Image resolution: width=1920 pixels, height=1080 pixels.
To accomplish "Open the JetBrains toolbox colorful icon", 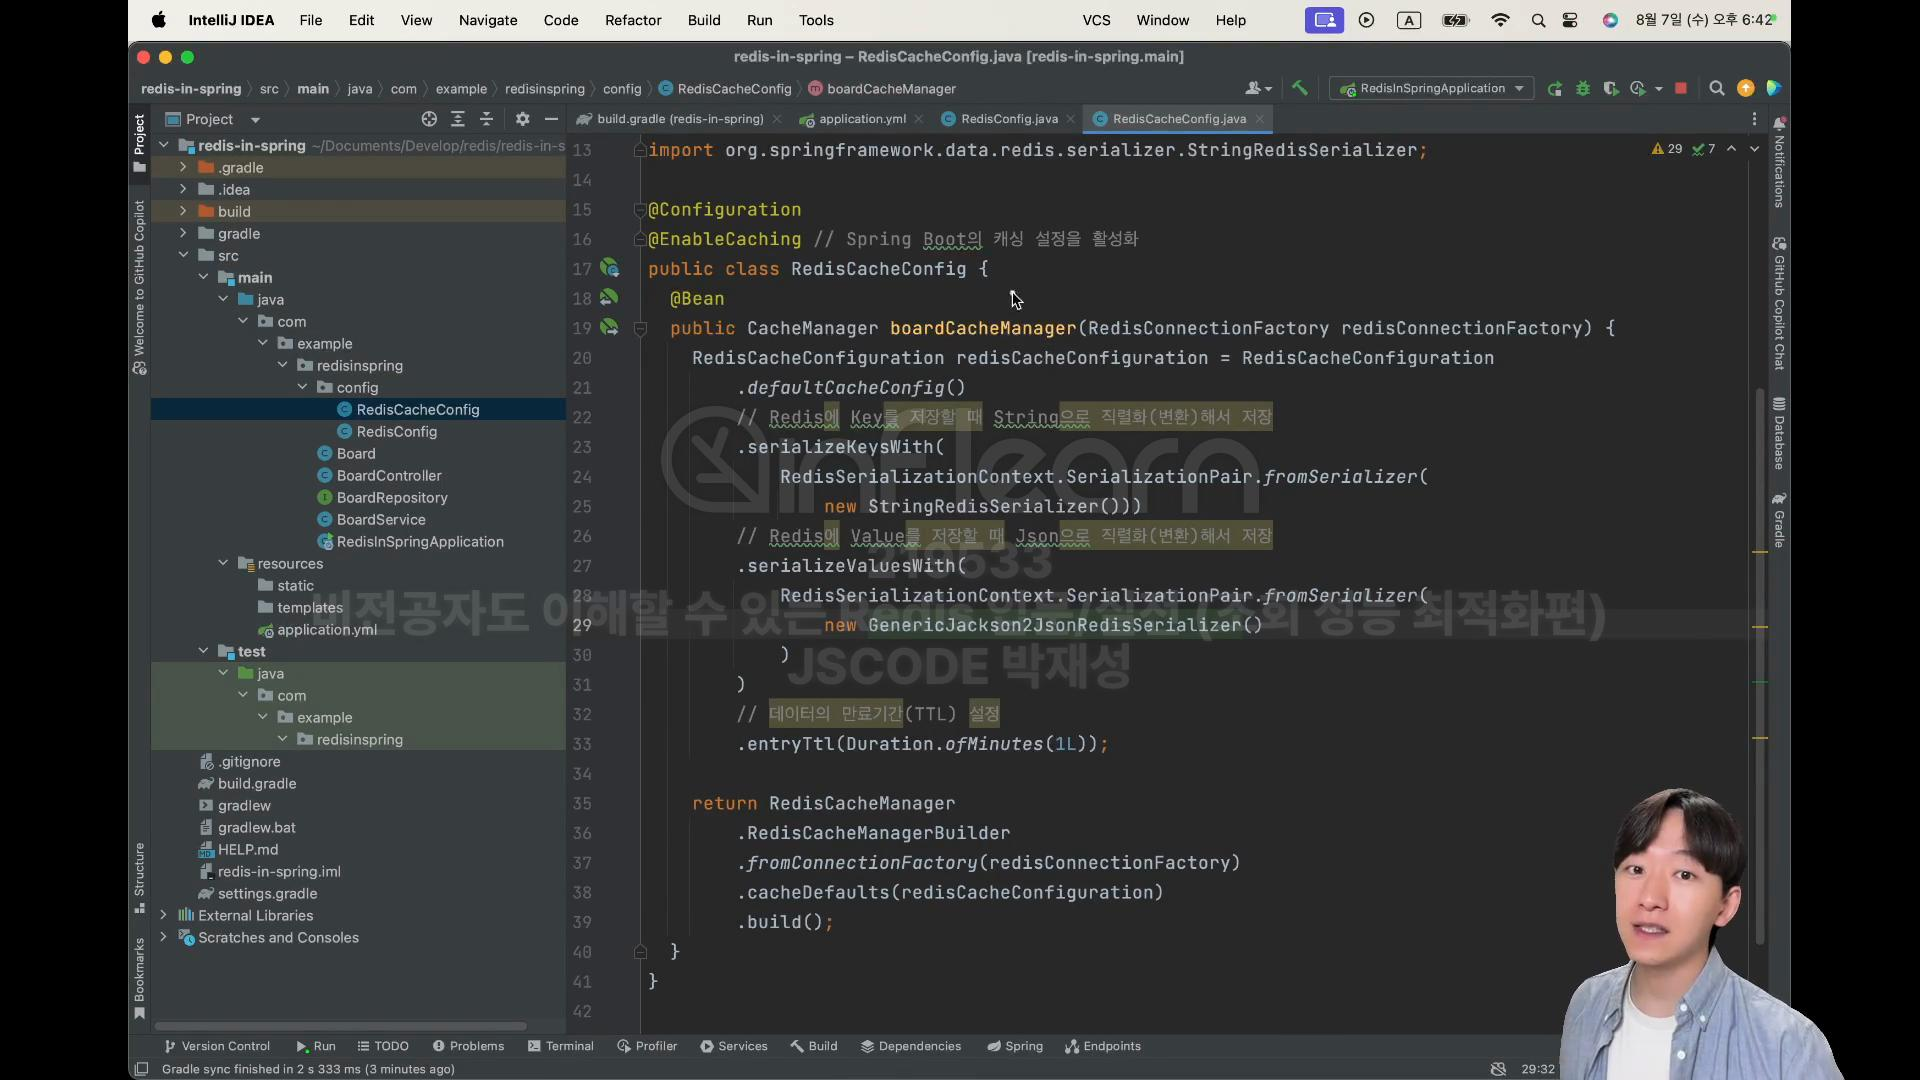I will [x=1774, y=89].
